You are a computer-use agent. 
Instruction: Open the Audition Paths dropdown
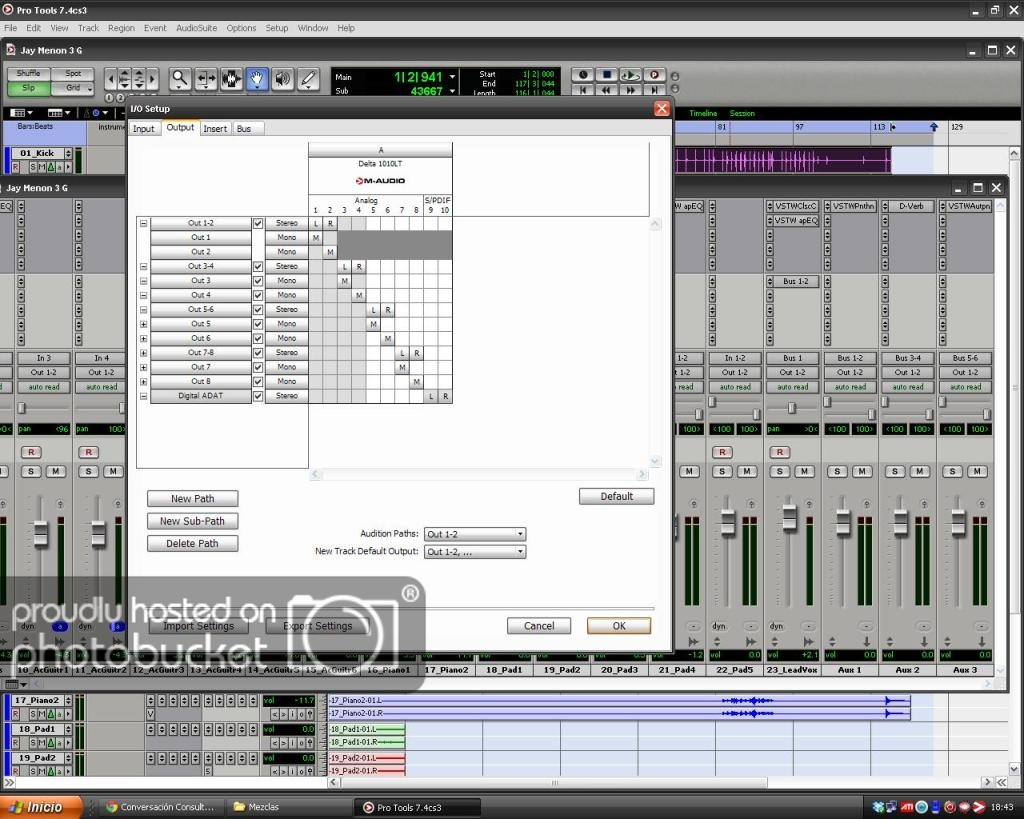475,534
